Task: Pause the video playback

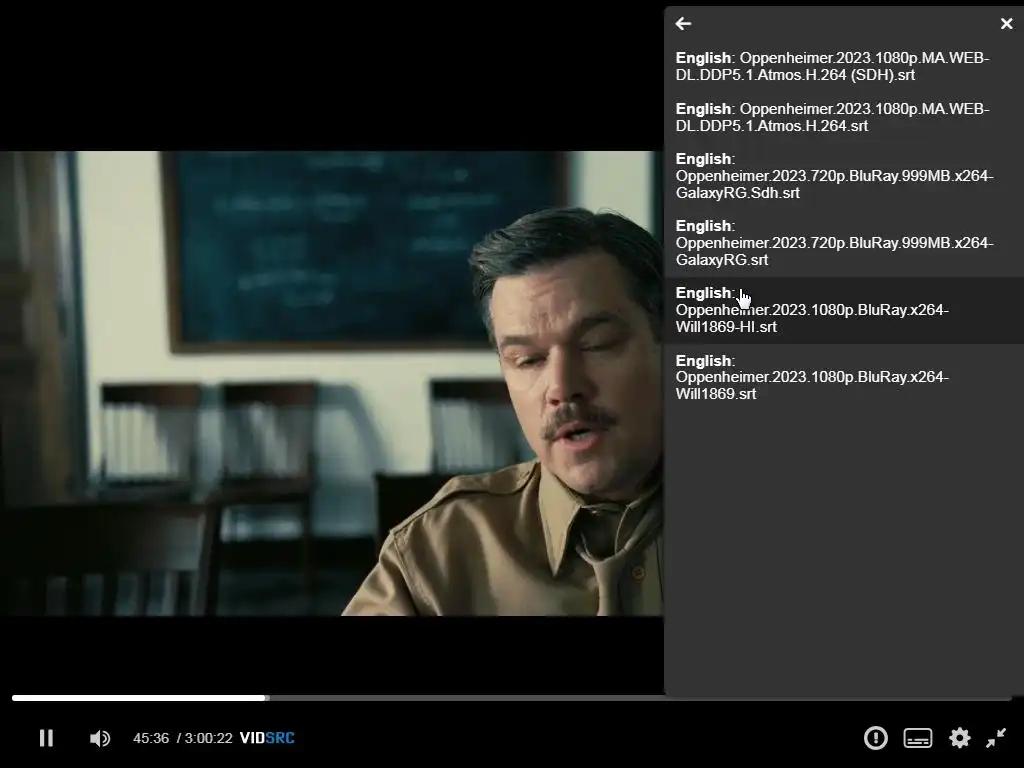Action: point(46,738)
